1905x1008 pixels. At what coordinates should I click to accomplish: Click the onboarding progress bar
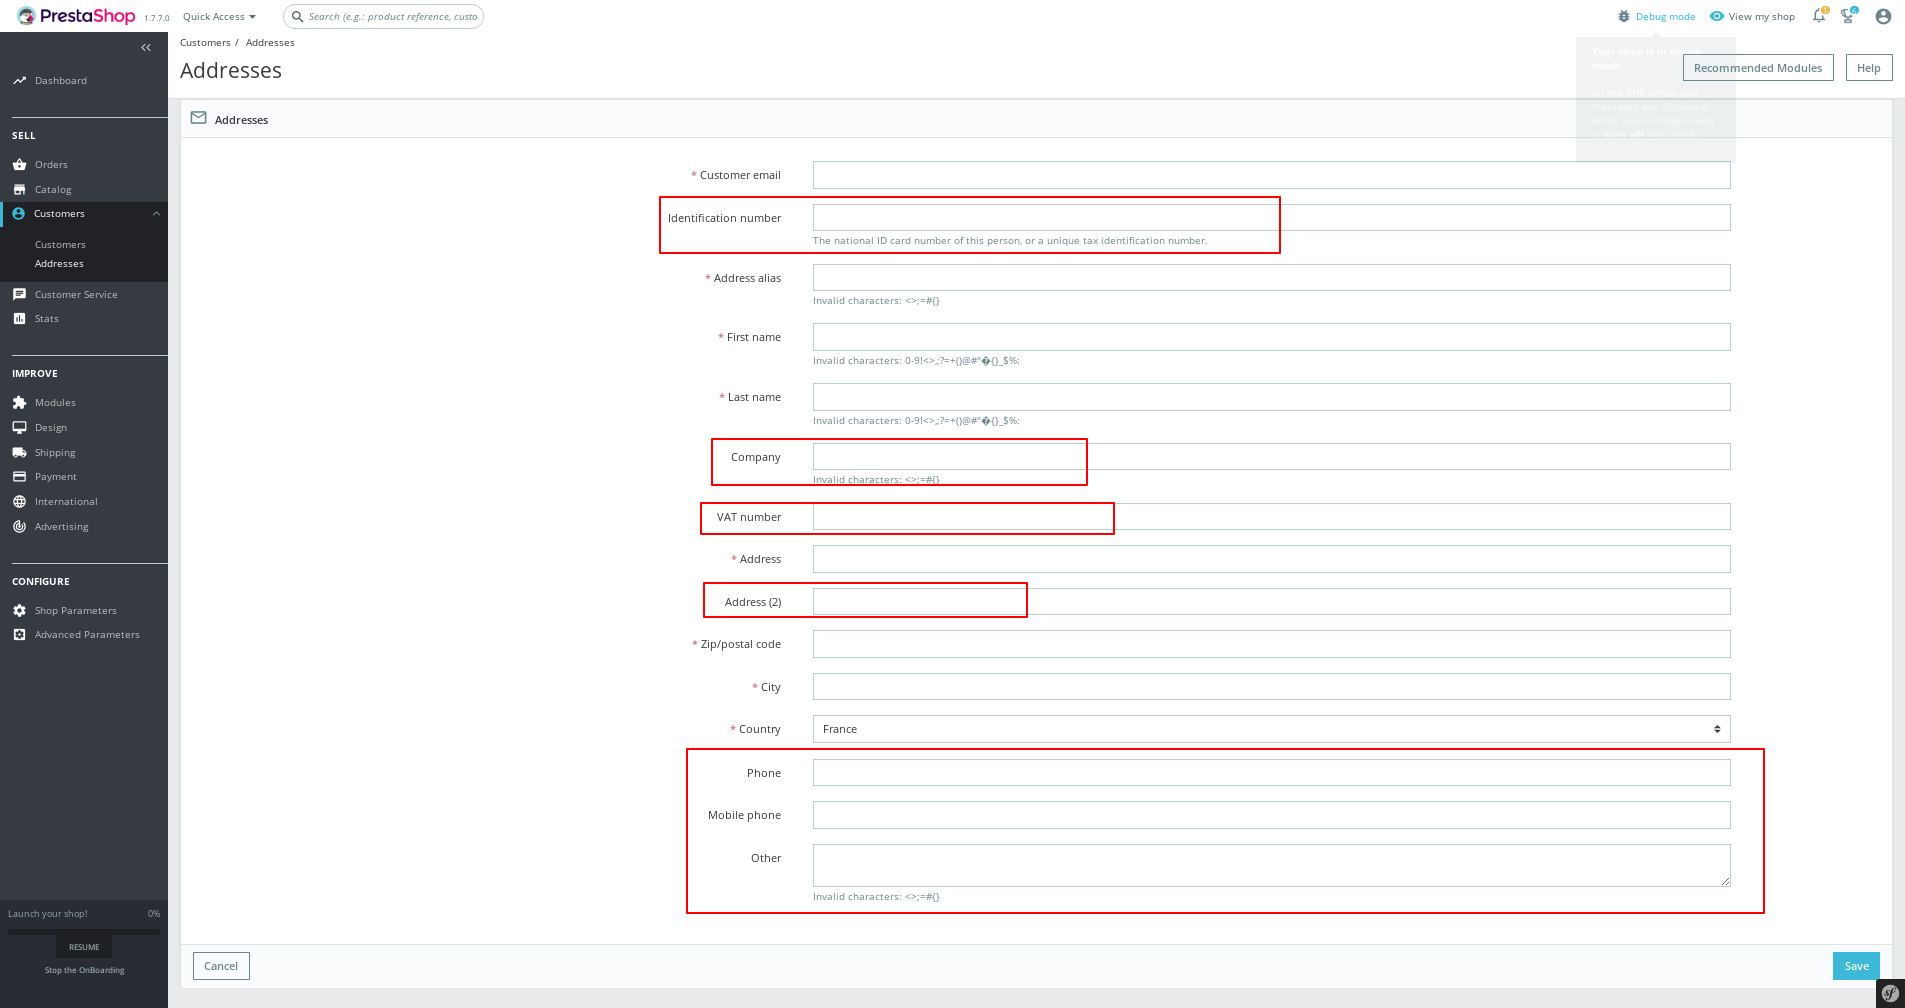tap(84, 932)
